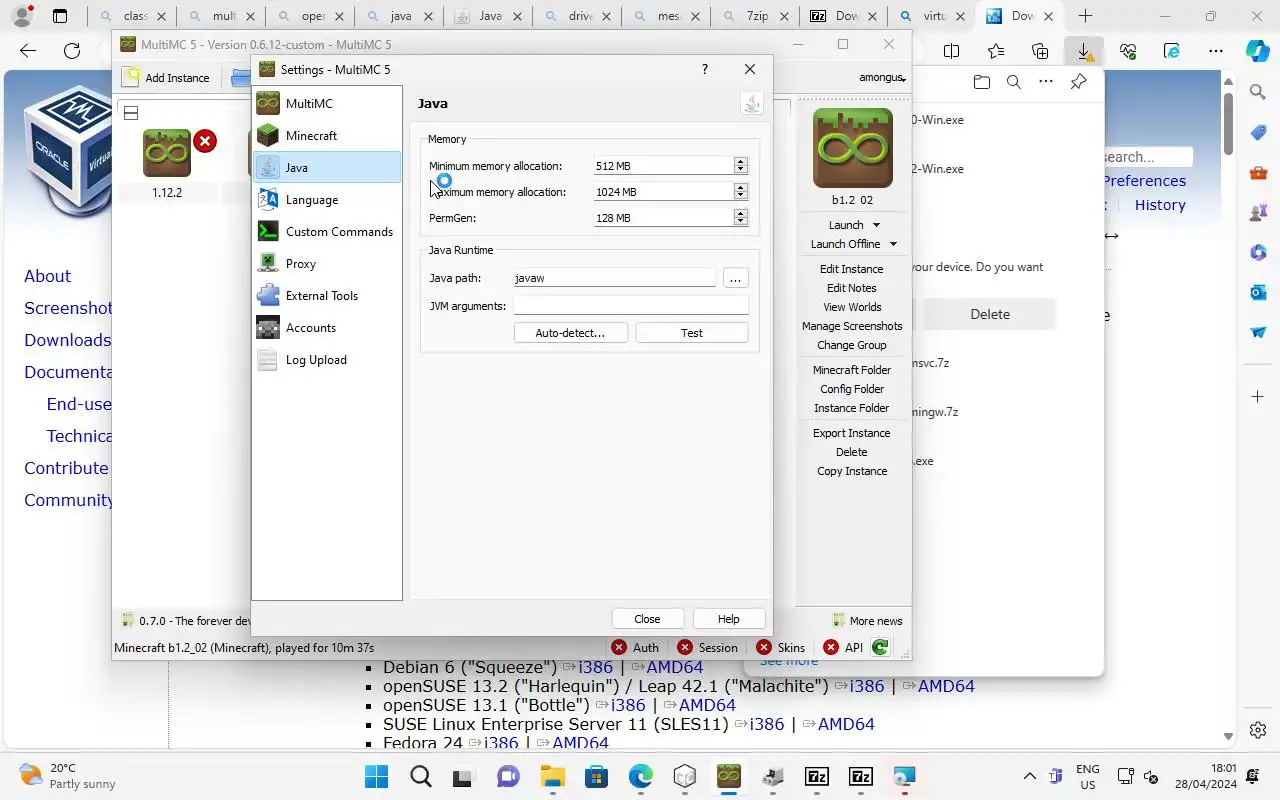
Task: Open History link in browser page
Action: click(x=1160, y=205)
